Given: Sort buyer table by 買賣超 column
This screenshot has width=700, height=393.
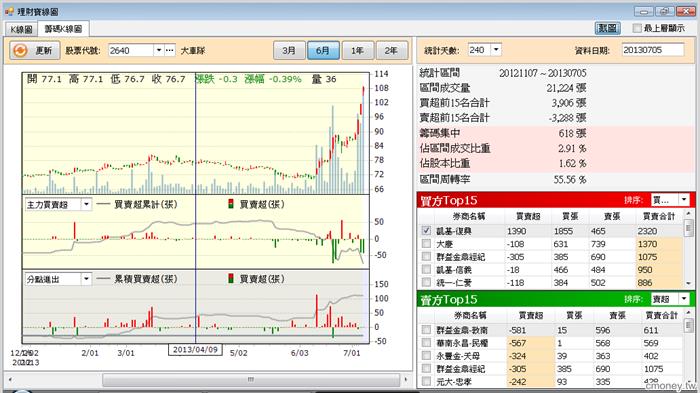Looking at the screenshot, I should coord(528,216).
